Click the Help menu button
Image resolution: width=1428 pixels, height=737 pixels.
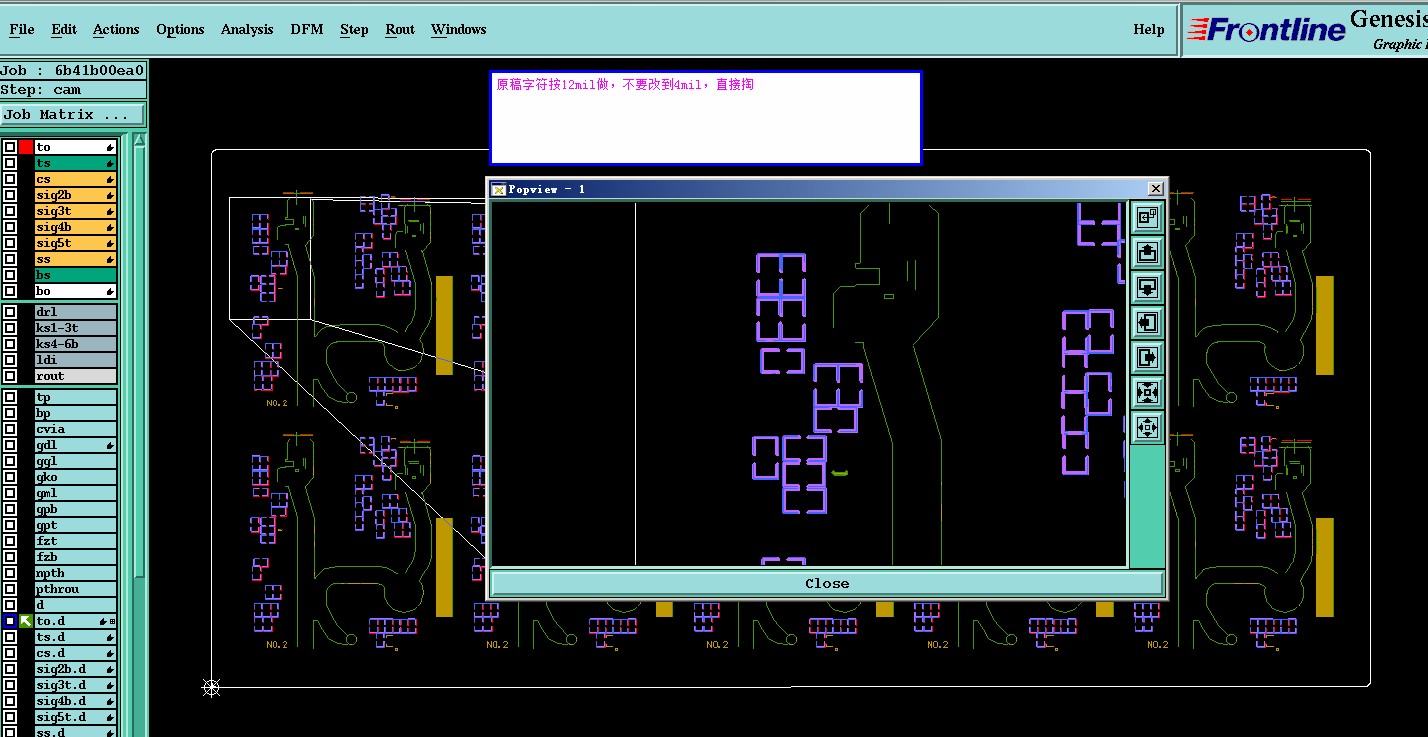click(1149, 29)
